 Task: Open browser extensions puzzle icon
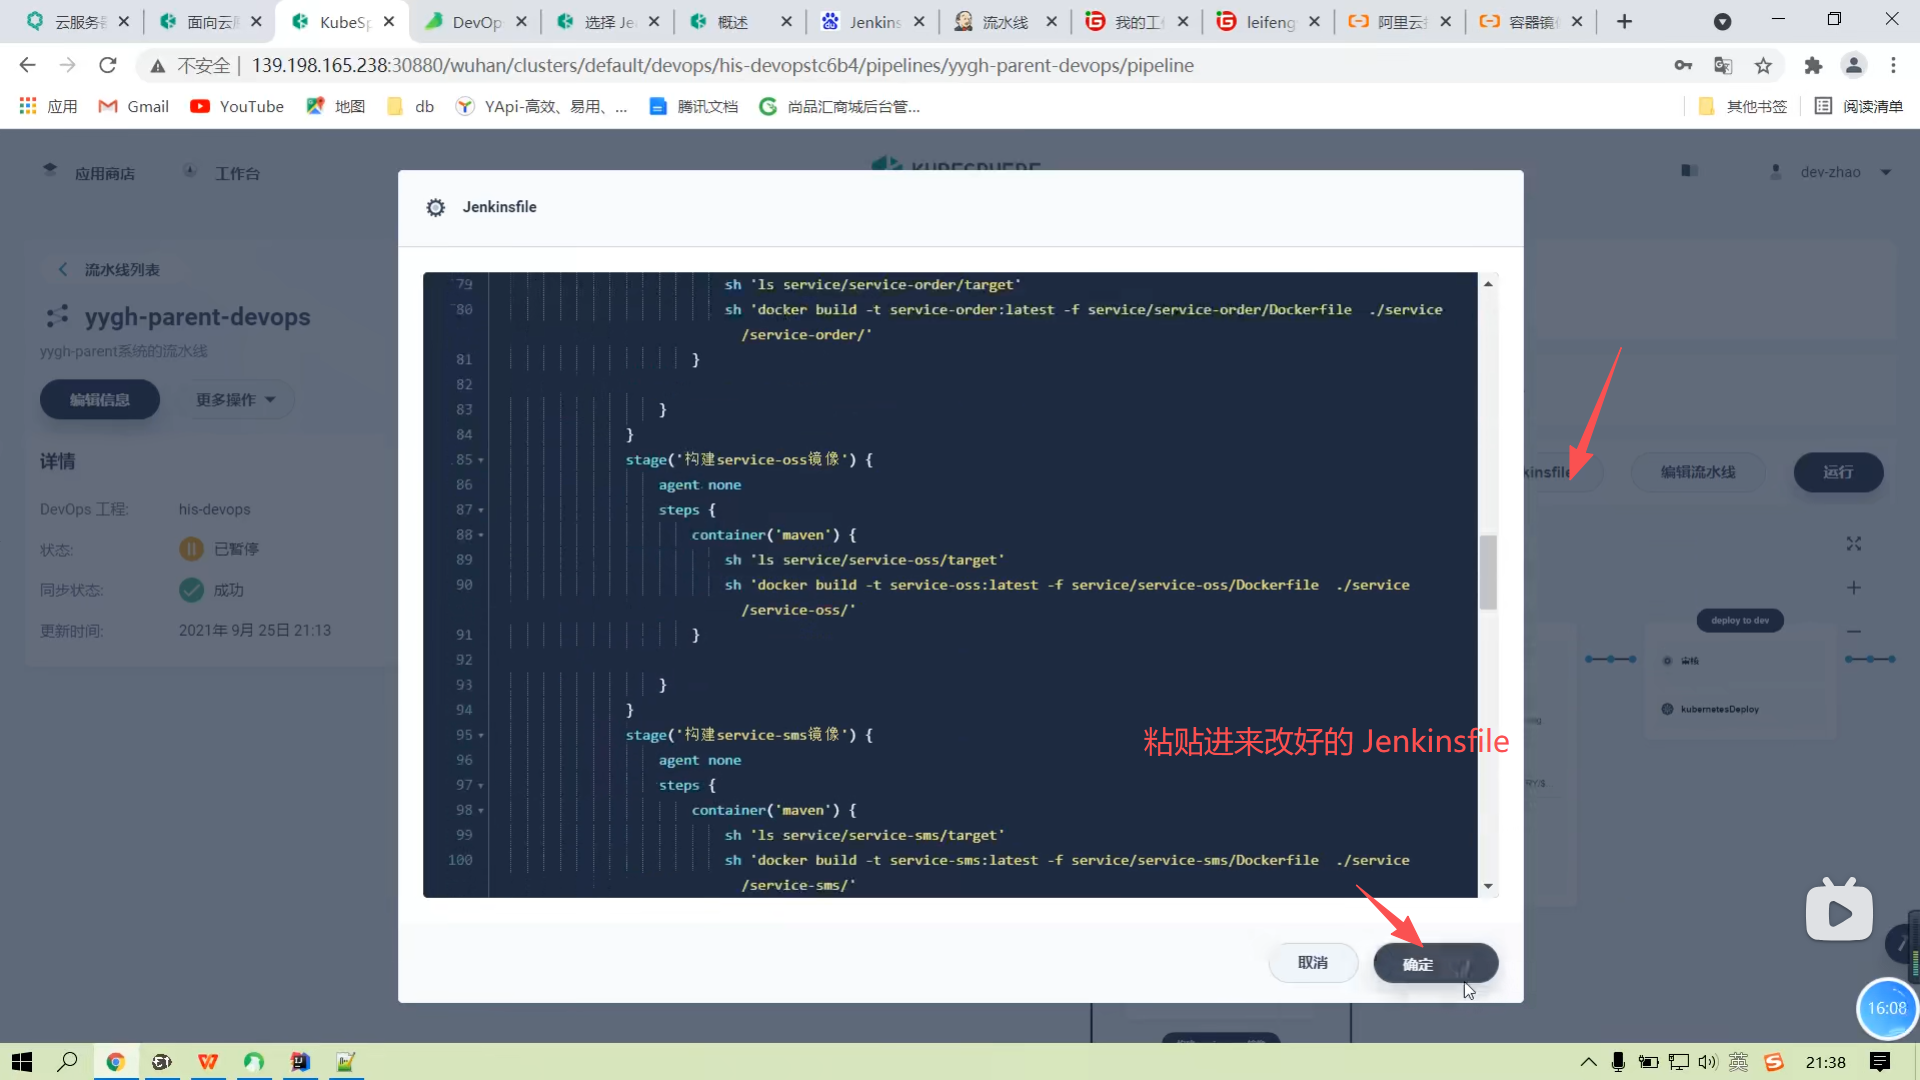[1813, 65]
